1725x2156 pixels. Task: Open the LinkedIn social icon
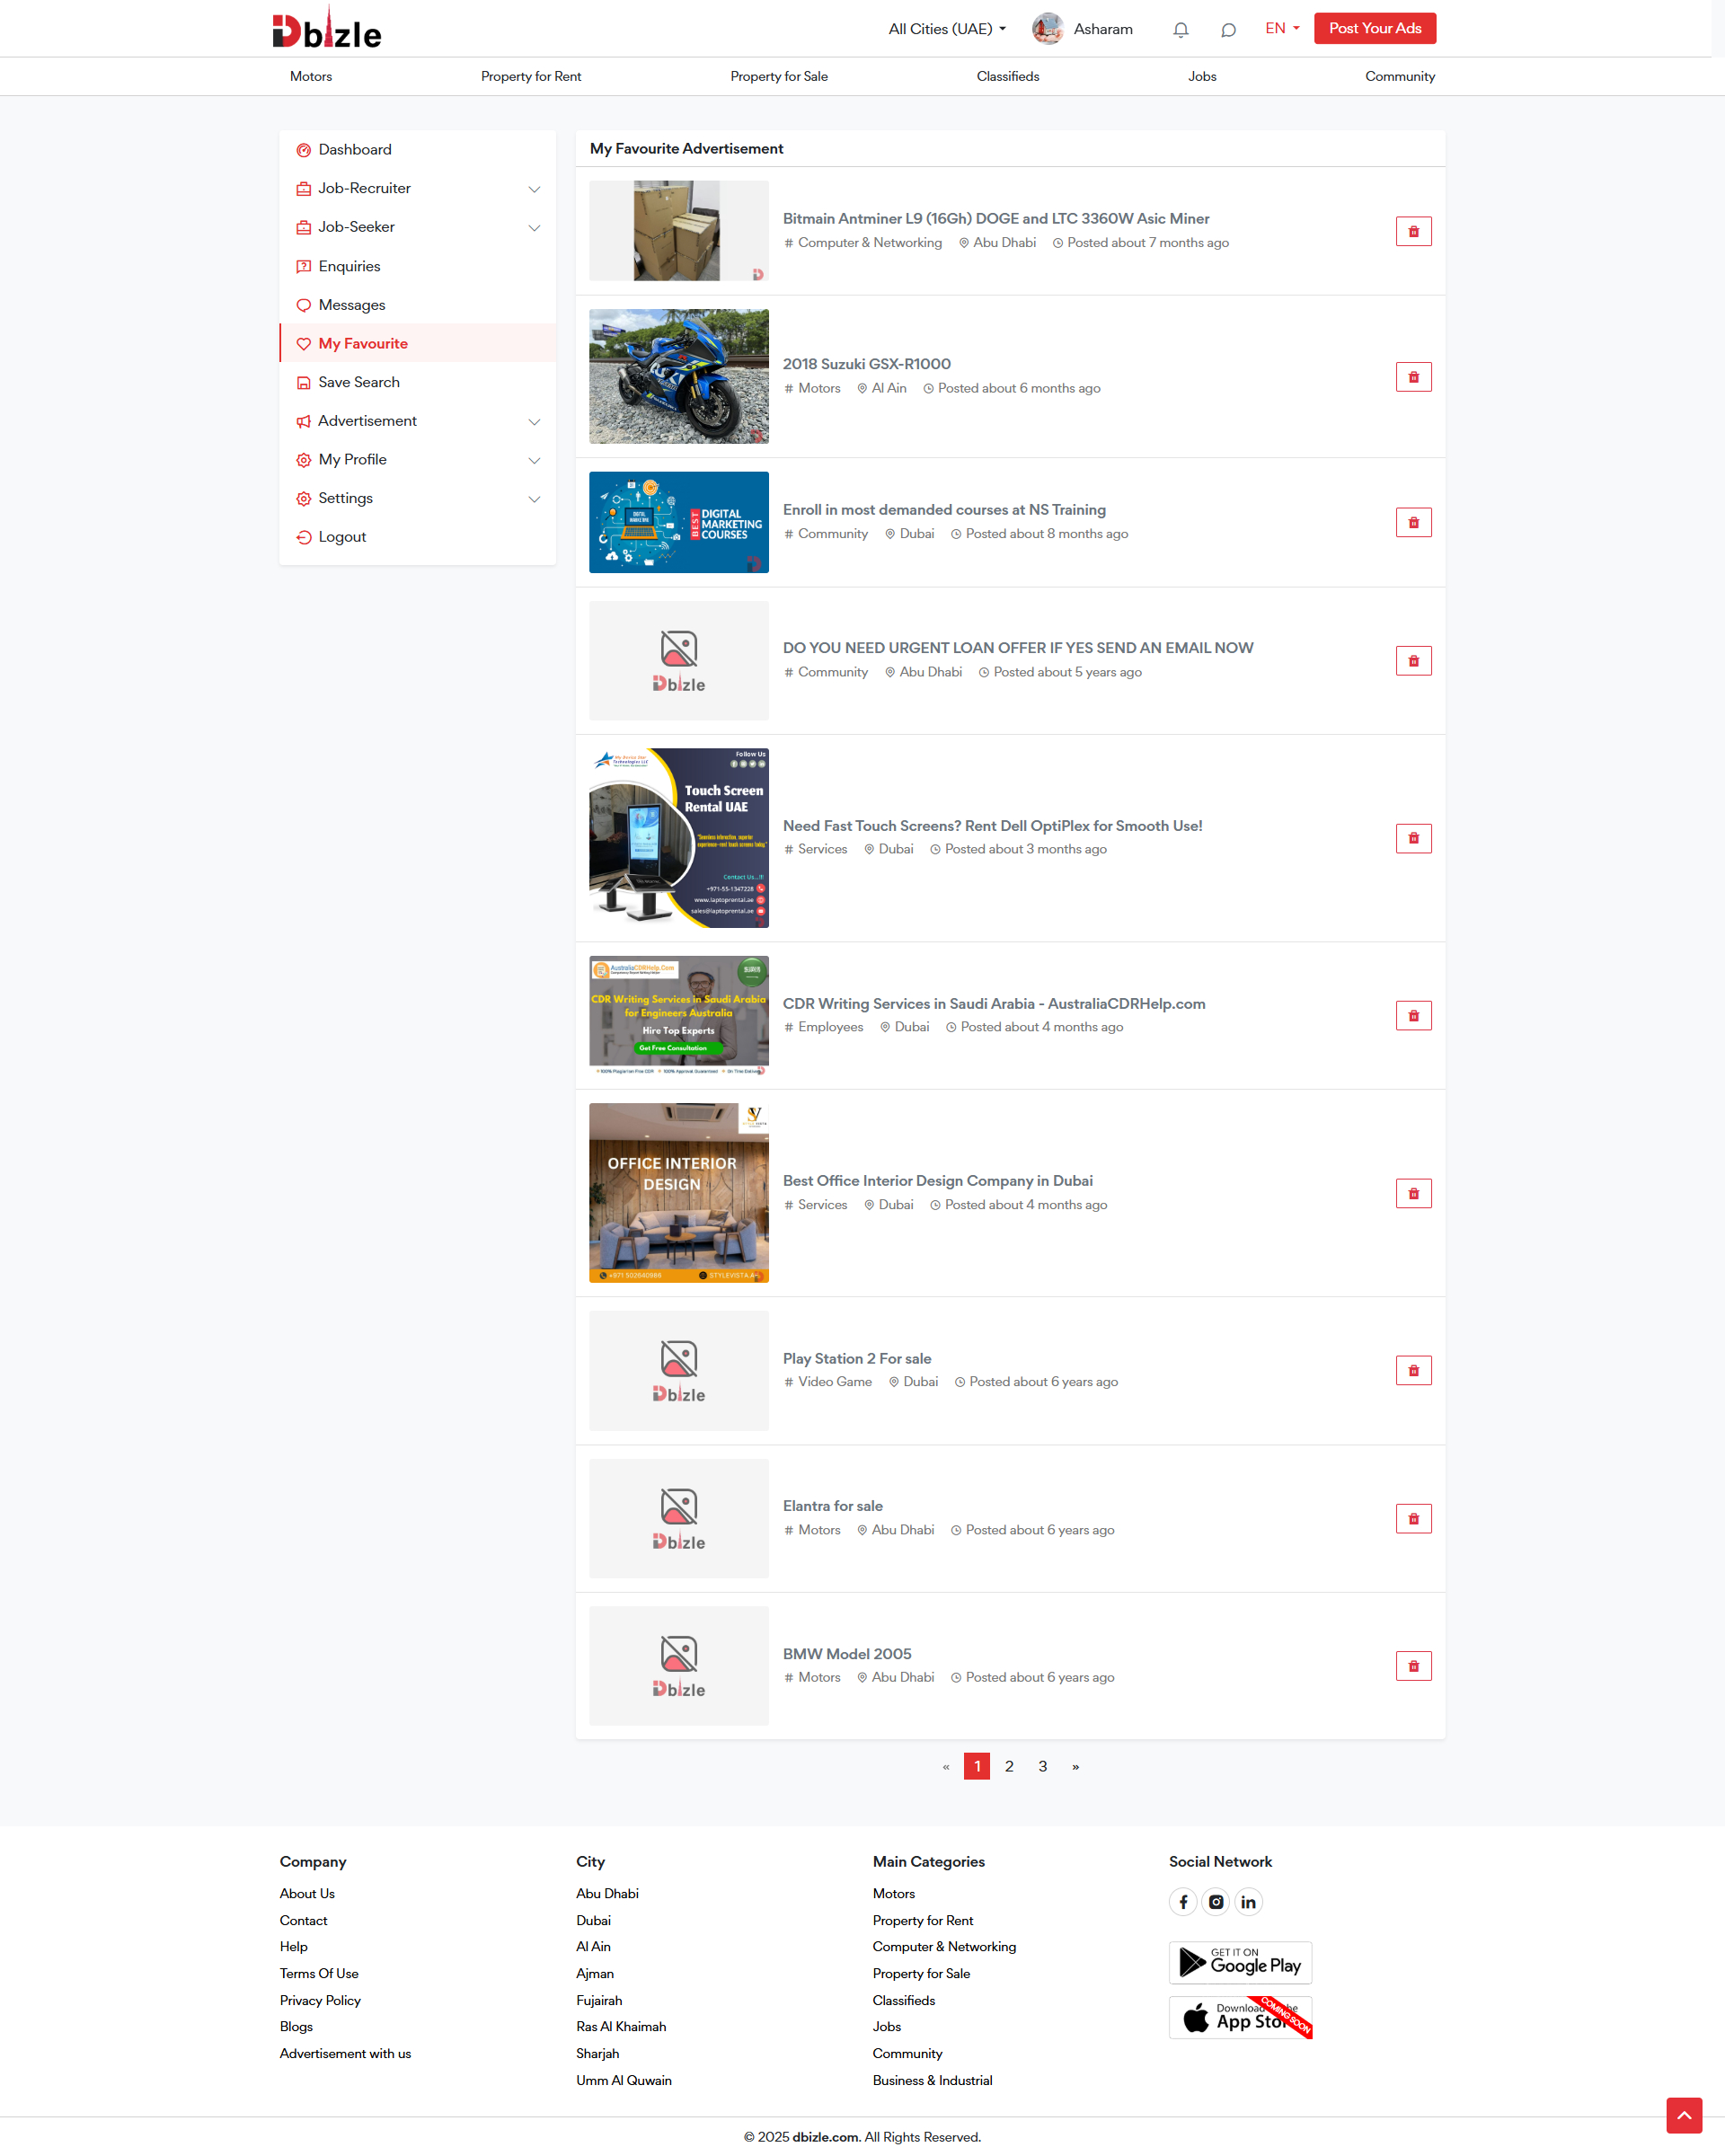click(1248, 1902)
